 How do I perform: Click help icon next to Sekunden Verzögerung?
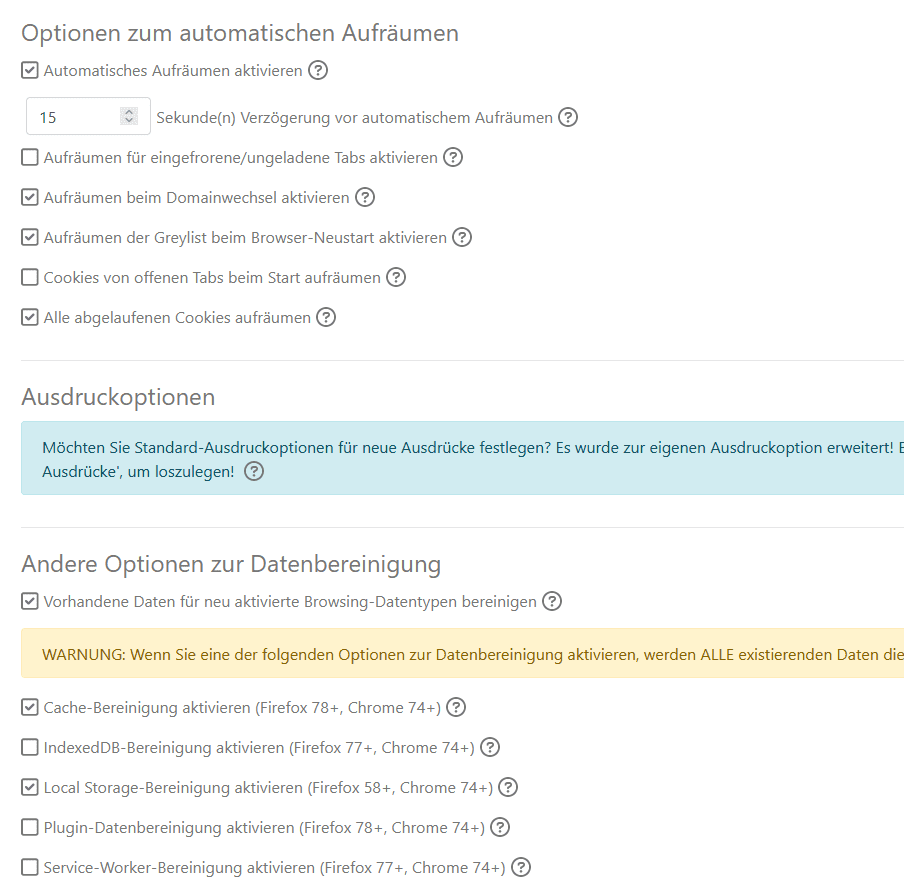(x=568, y=117)
